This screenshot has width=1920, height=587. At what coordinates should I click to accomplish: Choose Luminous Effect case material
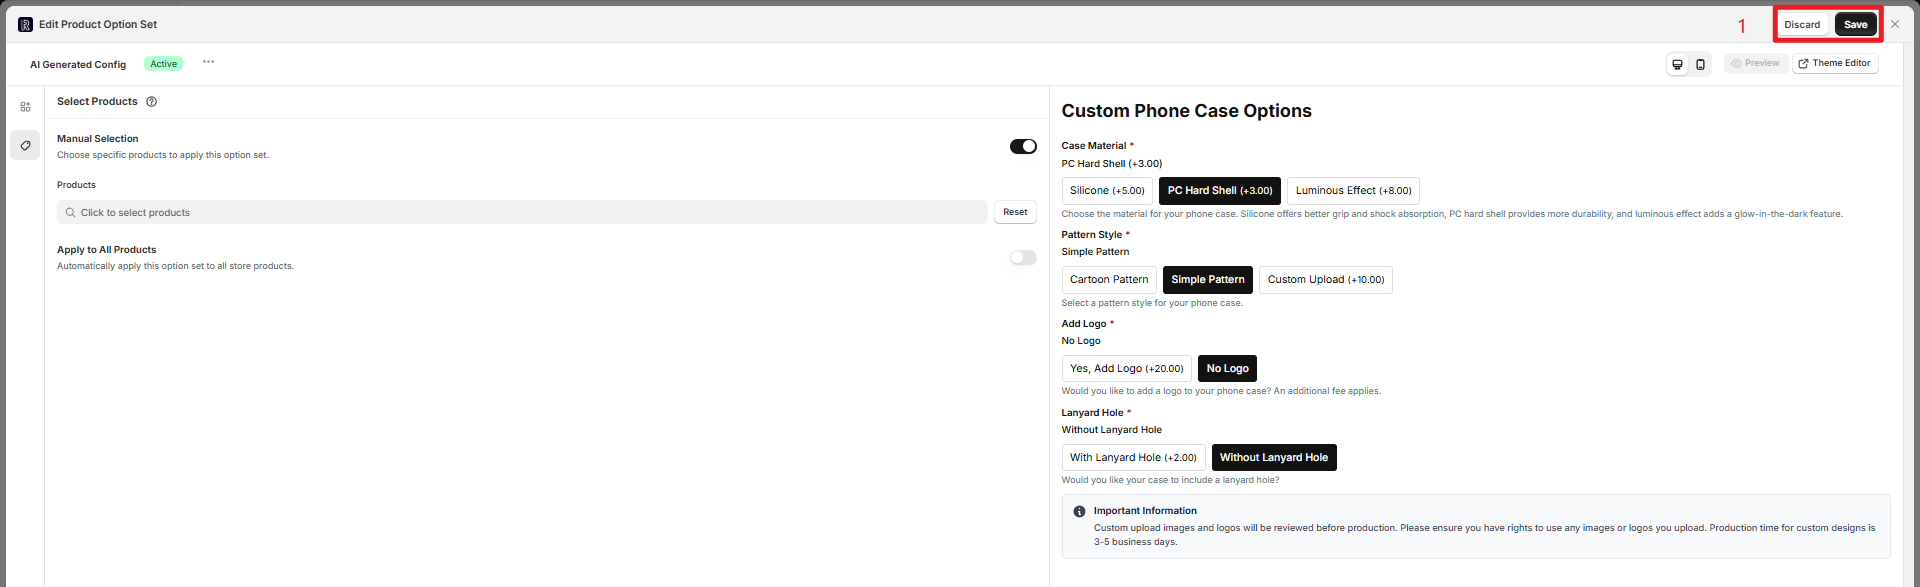[x=1353, y=191]
